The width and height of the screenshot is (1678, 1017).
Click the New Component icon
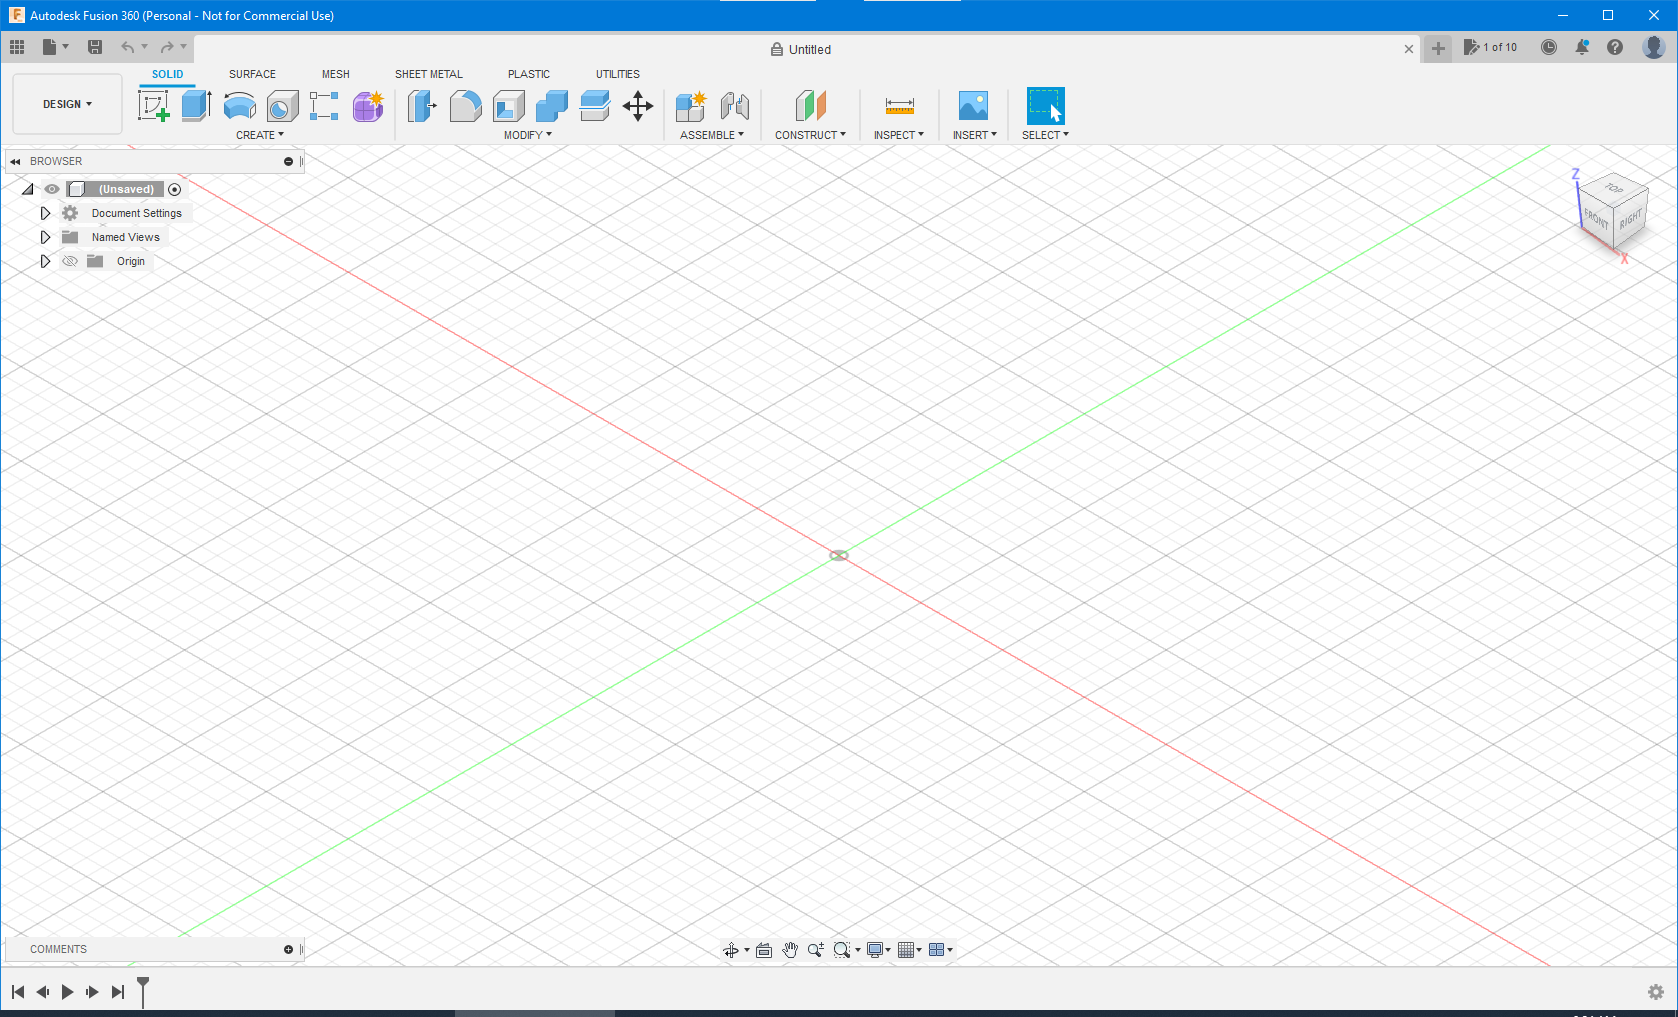[691, 105]
